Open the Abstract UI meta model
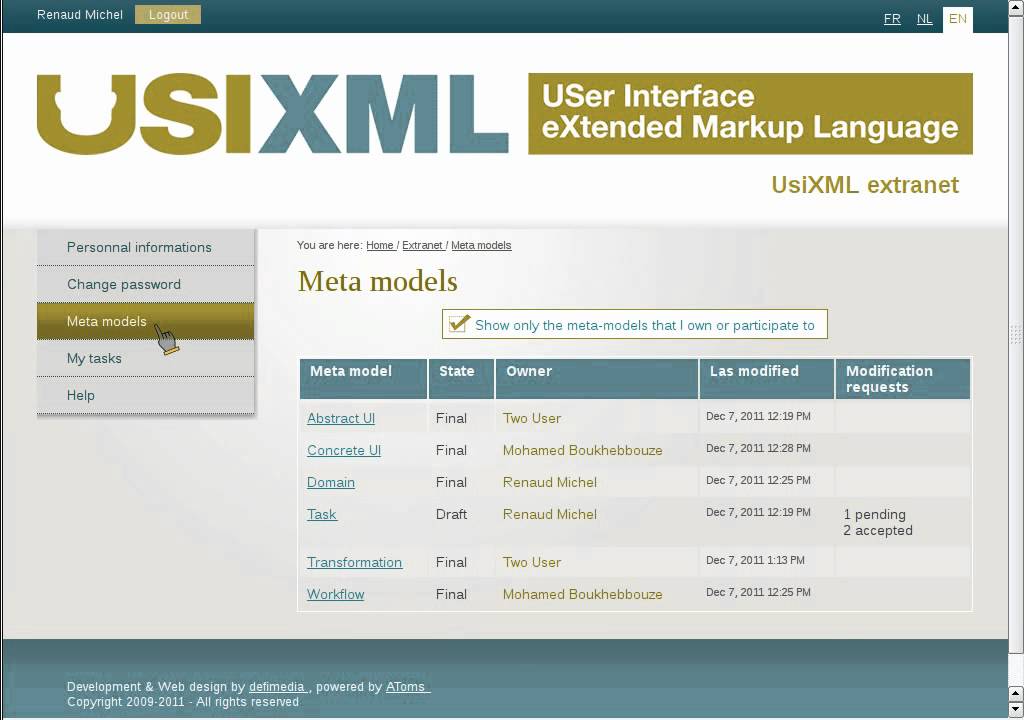 341,418
